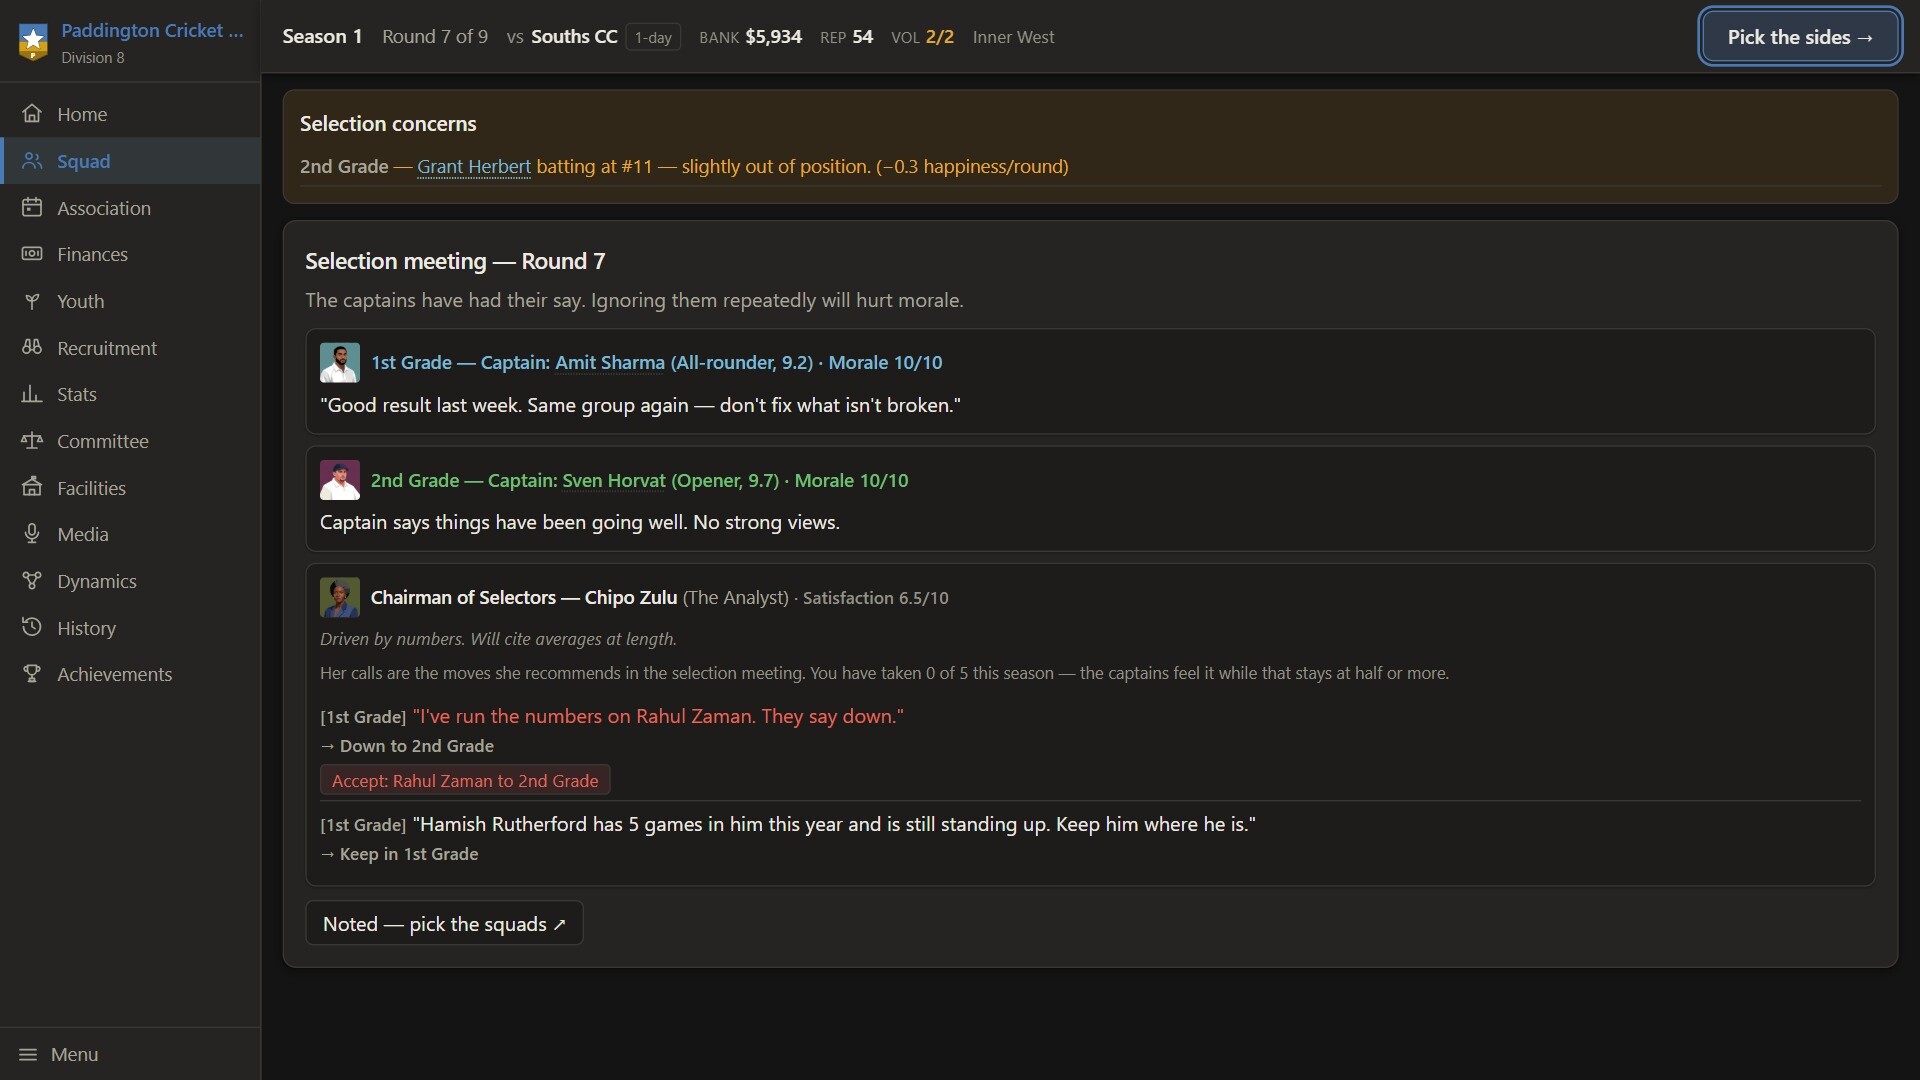Click the Recruitment binoculars icon

coord(32,348)
